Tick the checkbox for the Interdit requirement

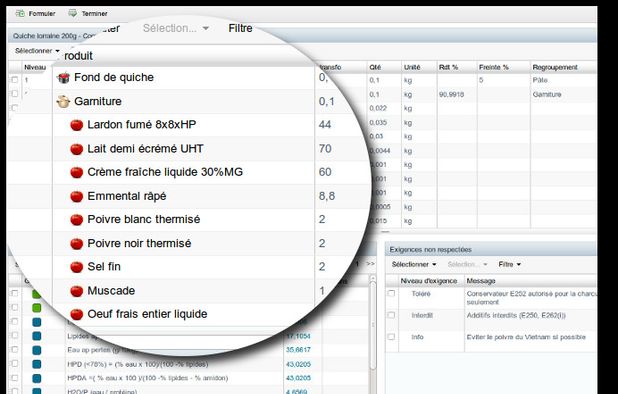391,315
